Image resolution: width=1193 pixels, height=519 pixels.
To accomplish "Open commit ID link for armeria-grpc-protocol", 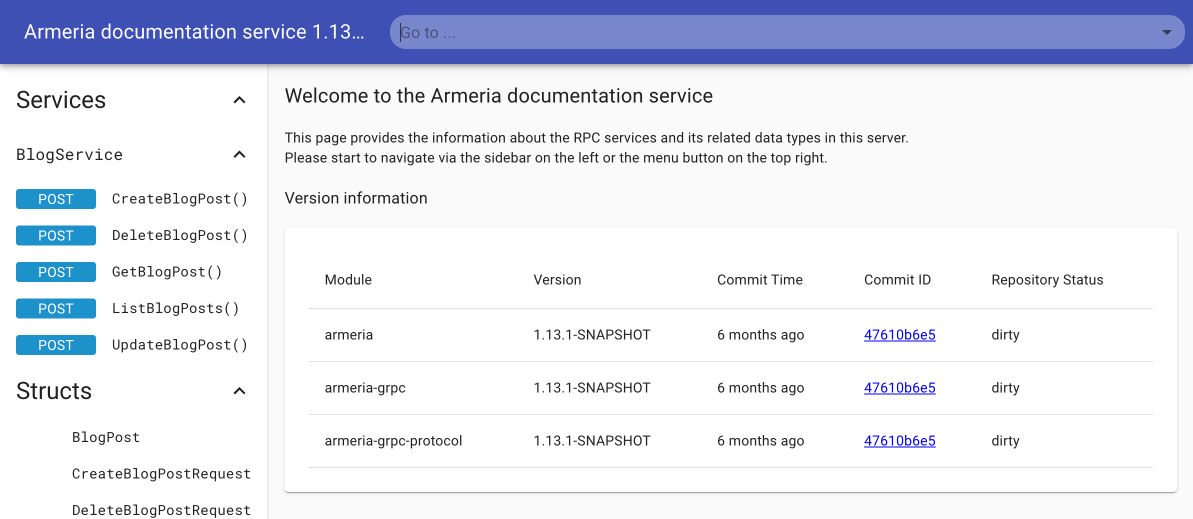I will click(x=899, y=441).
